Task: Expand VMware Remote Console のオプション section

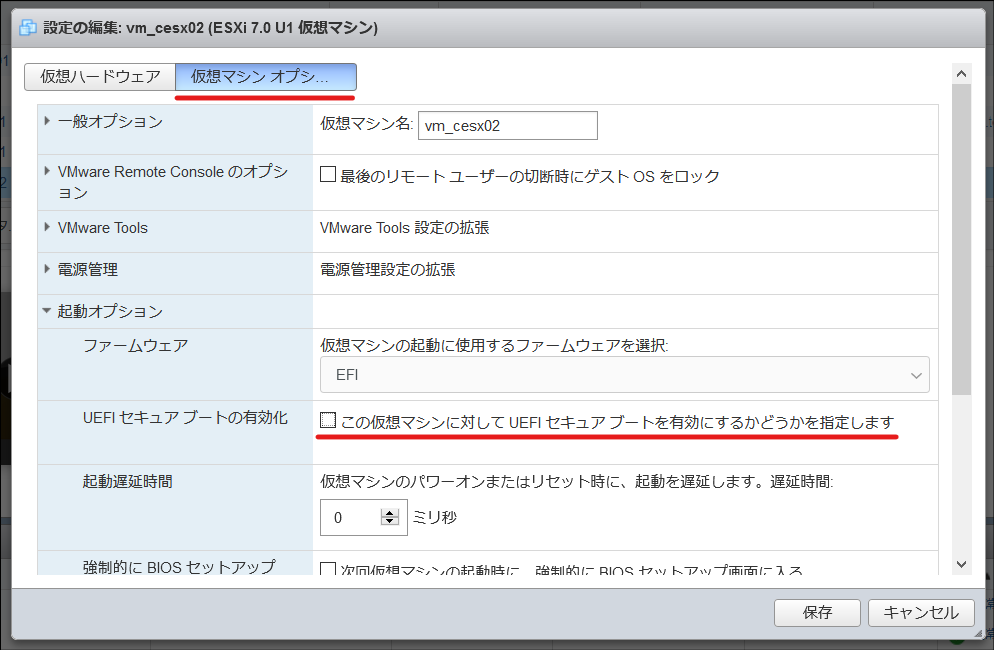Action: tap(46, 171)
